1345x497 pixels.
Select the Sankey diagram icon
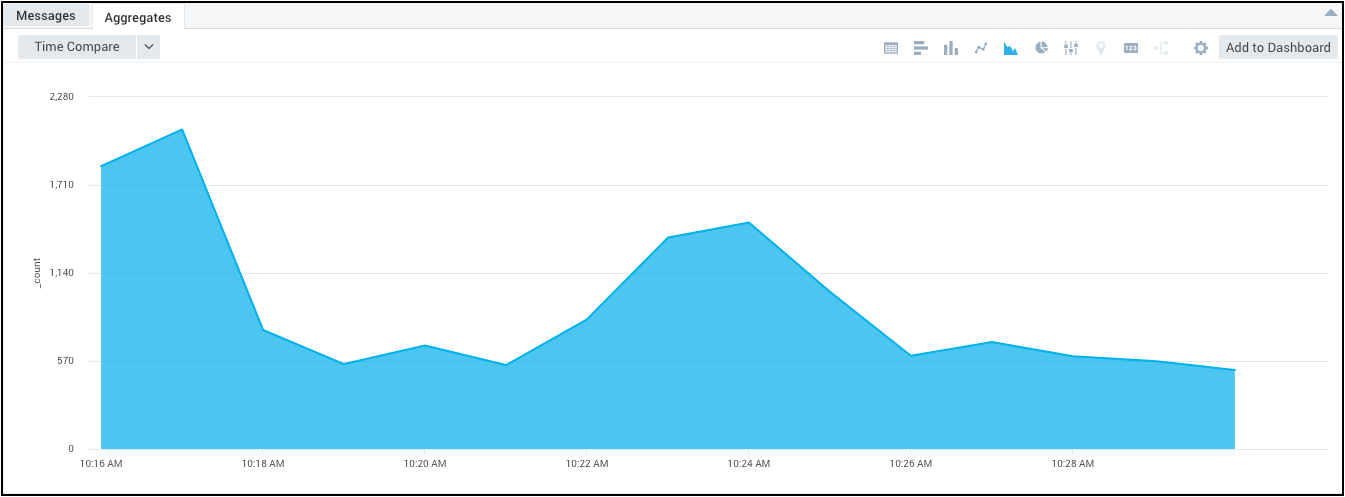1161,48
